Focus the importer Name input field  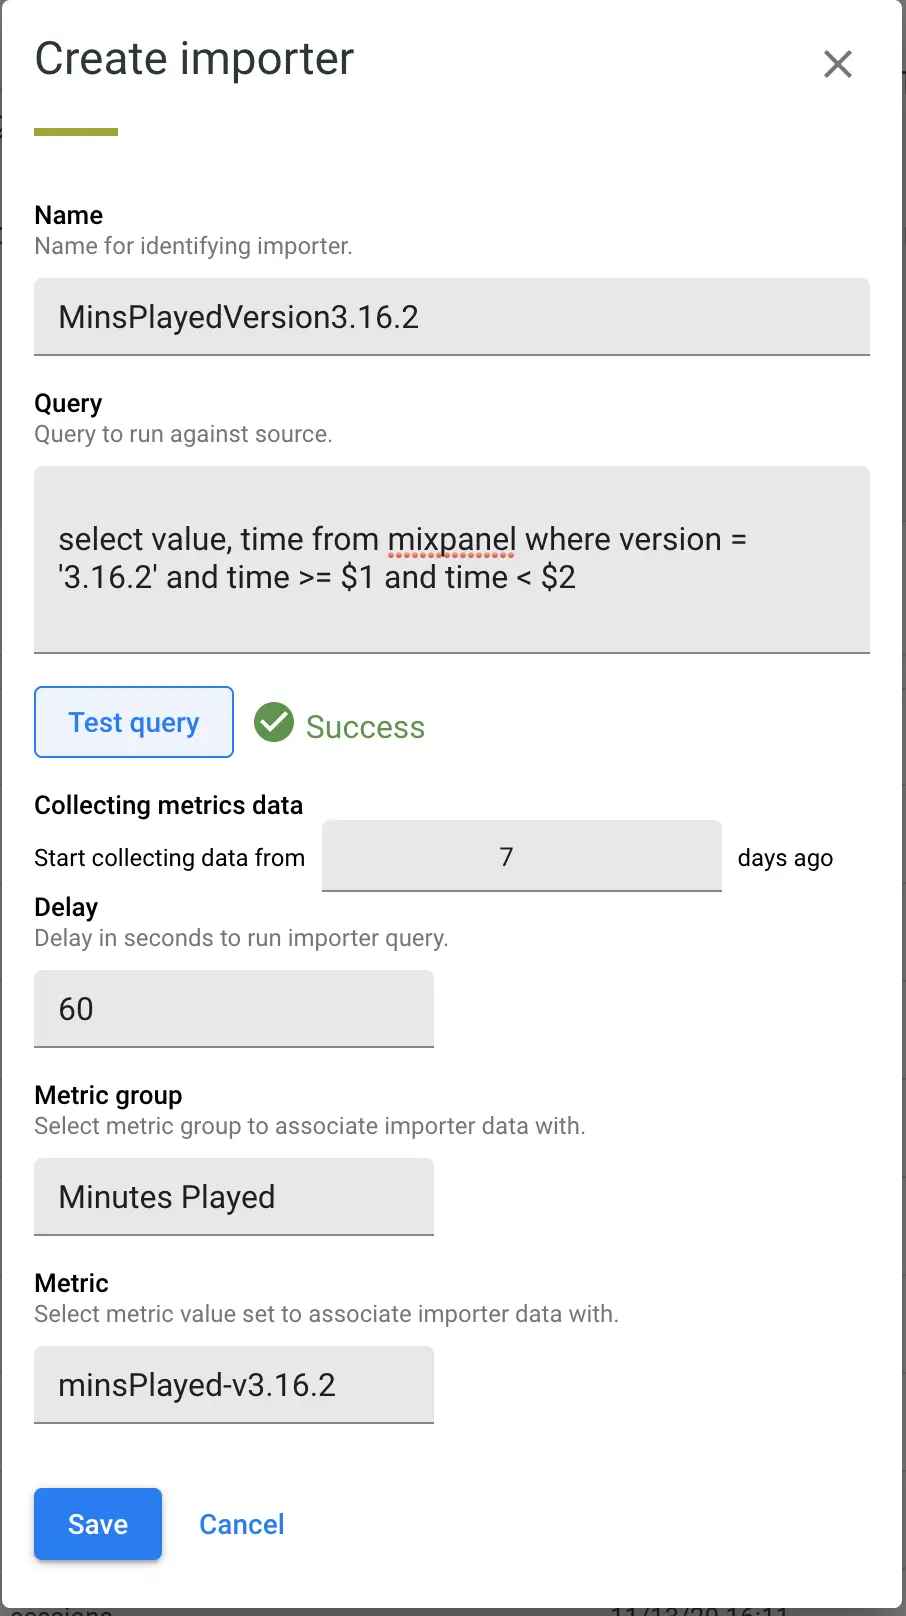(451, 317)
